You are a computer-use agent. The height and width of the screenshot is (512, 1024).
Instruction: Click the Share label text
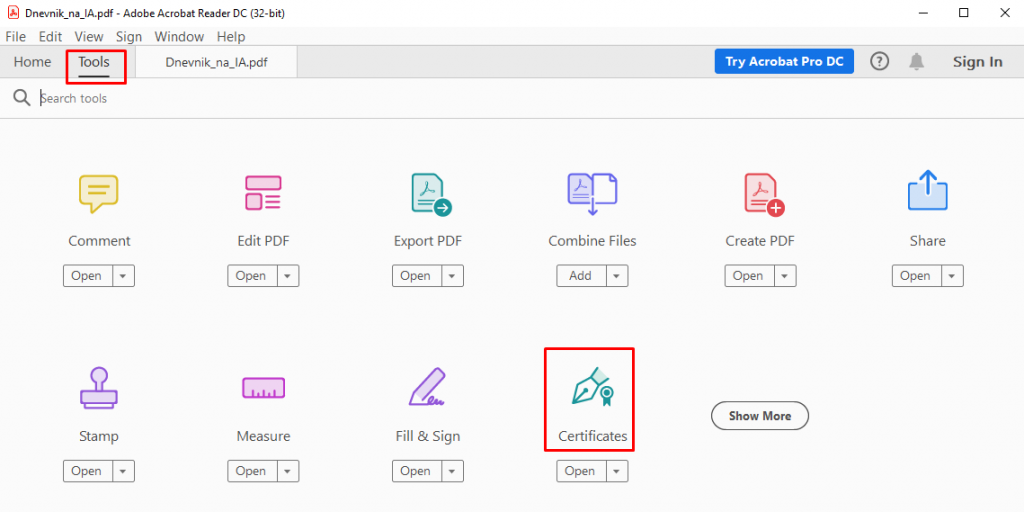927,241
